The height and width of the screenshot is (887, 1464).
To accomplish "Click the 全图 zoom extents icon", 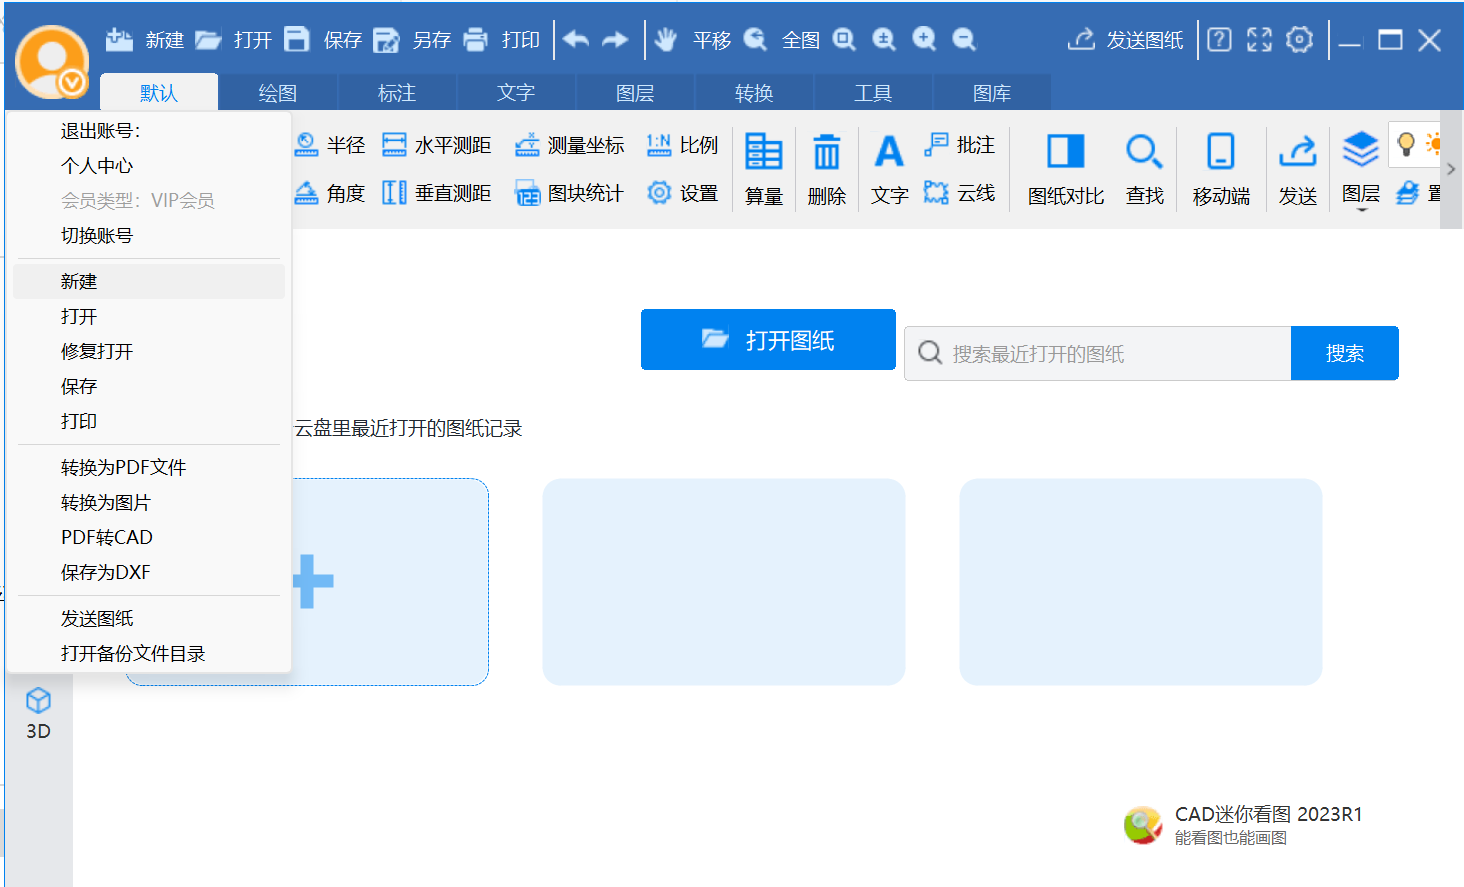I will [x=756, y=39].
